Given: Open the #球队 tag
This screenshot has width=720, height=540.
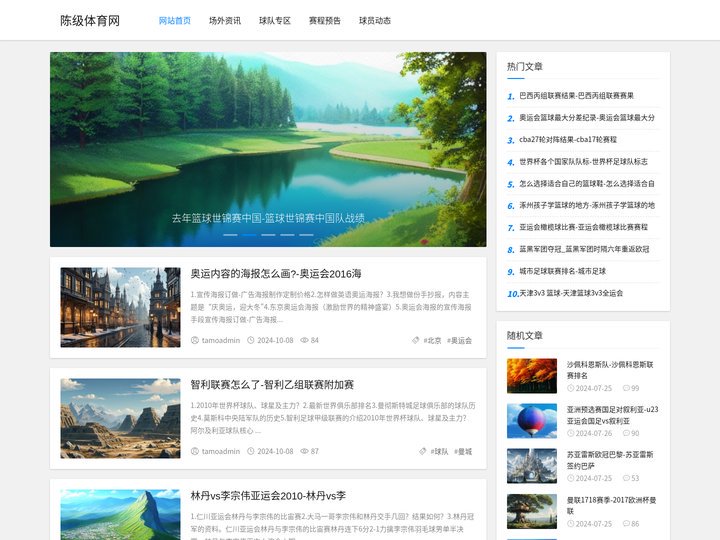Looking at the screenshot, I should click(439, 451).
